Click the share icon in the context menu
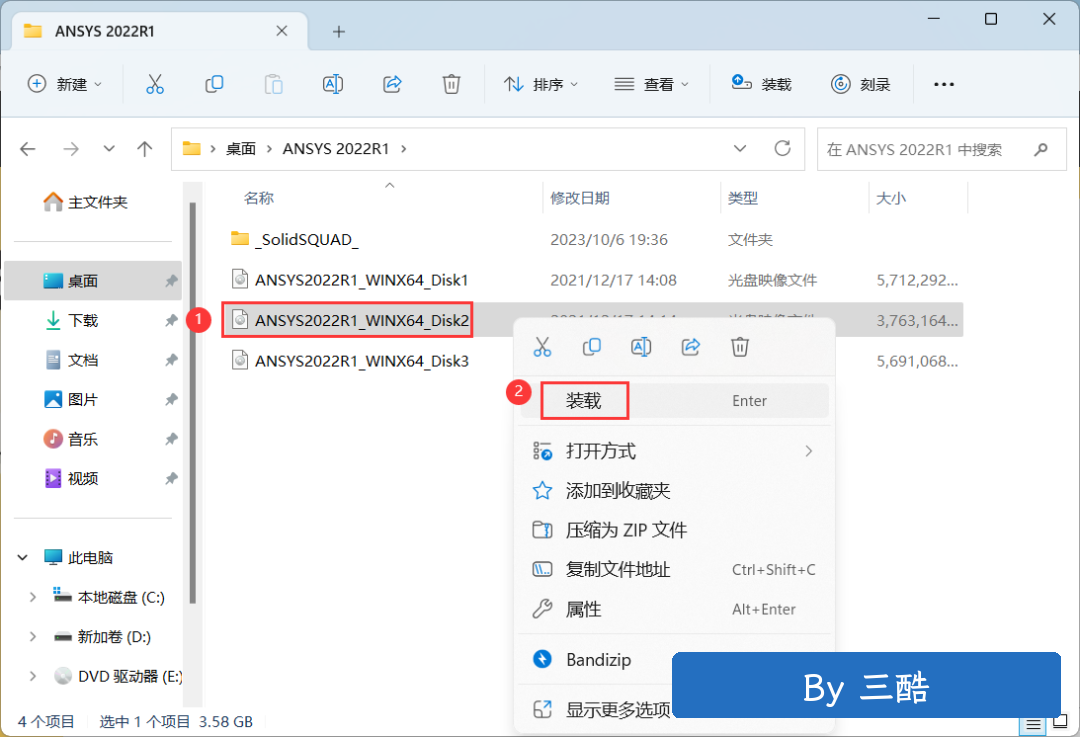 pyautogui.click(x=691, y=346)
